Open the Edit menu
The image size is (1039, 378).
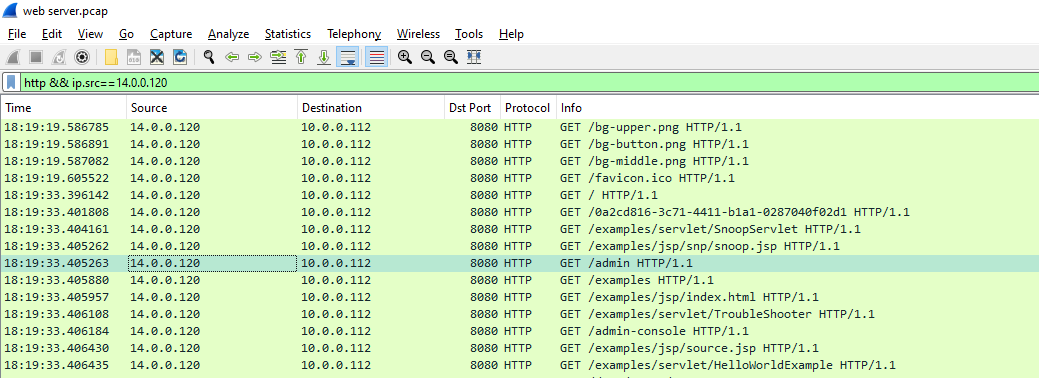point(52,34)
